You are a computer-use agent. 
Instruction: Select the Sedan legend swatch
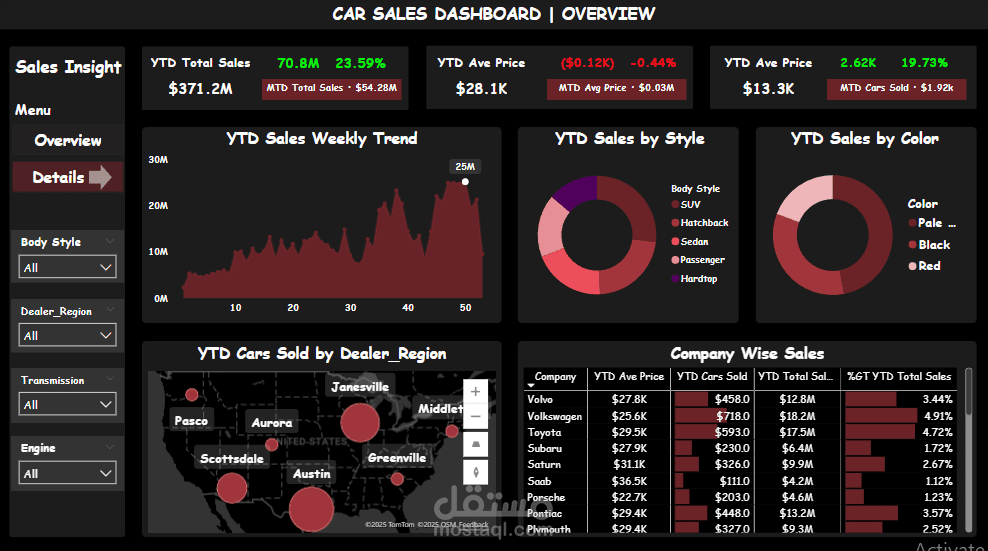[675, 241]
